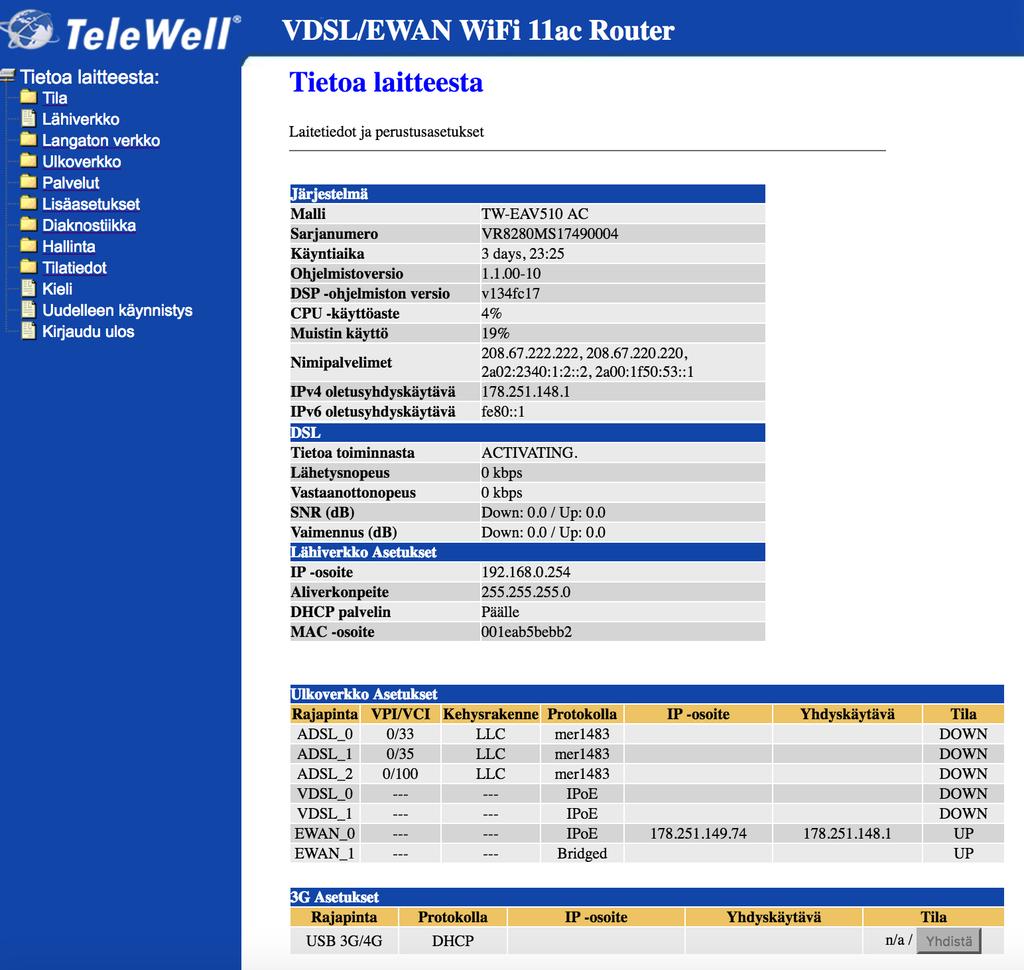1024x970 pixels.
Task: Click the Tietoa laitteesta page title
Action: 386,82
